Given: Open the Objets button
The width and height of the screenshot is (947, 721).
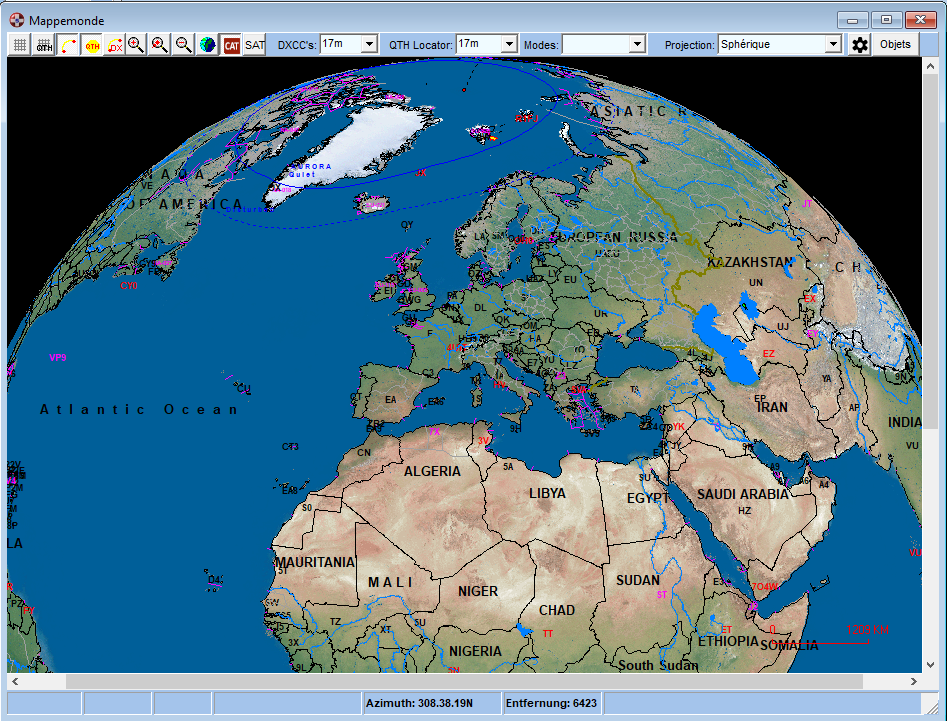Looking at the screenshot, I should tap(895, 45).
